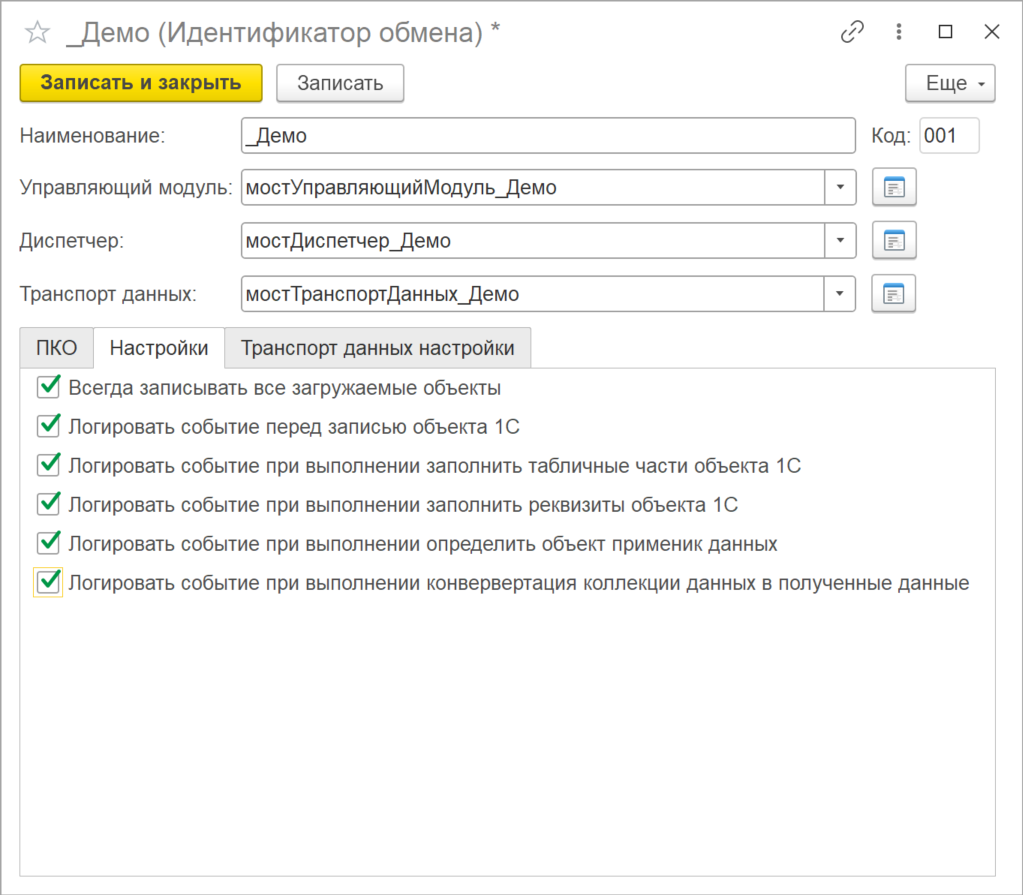The width and height of the screenshot is (1023, 895).
Task: Open Транспорт данных настройки tab
Action: click(x=378, y=348)
